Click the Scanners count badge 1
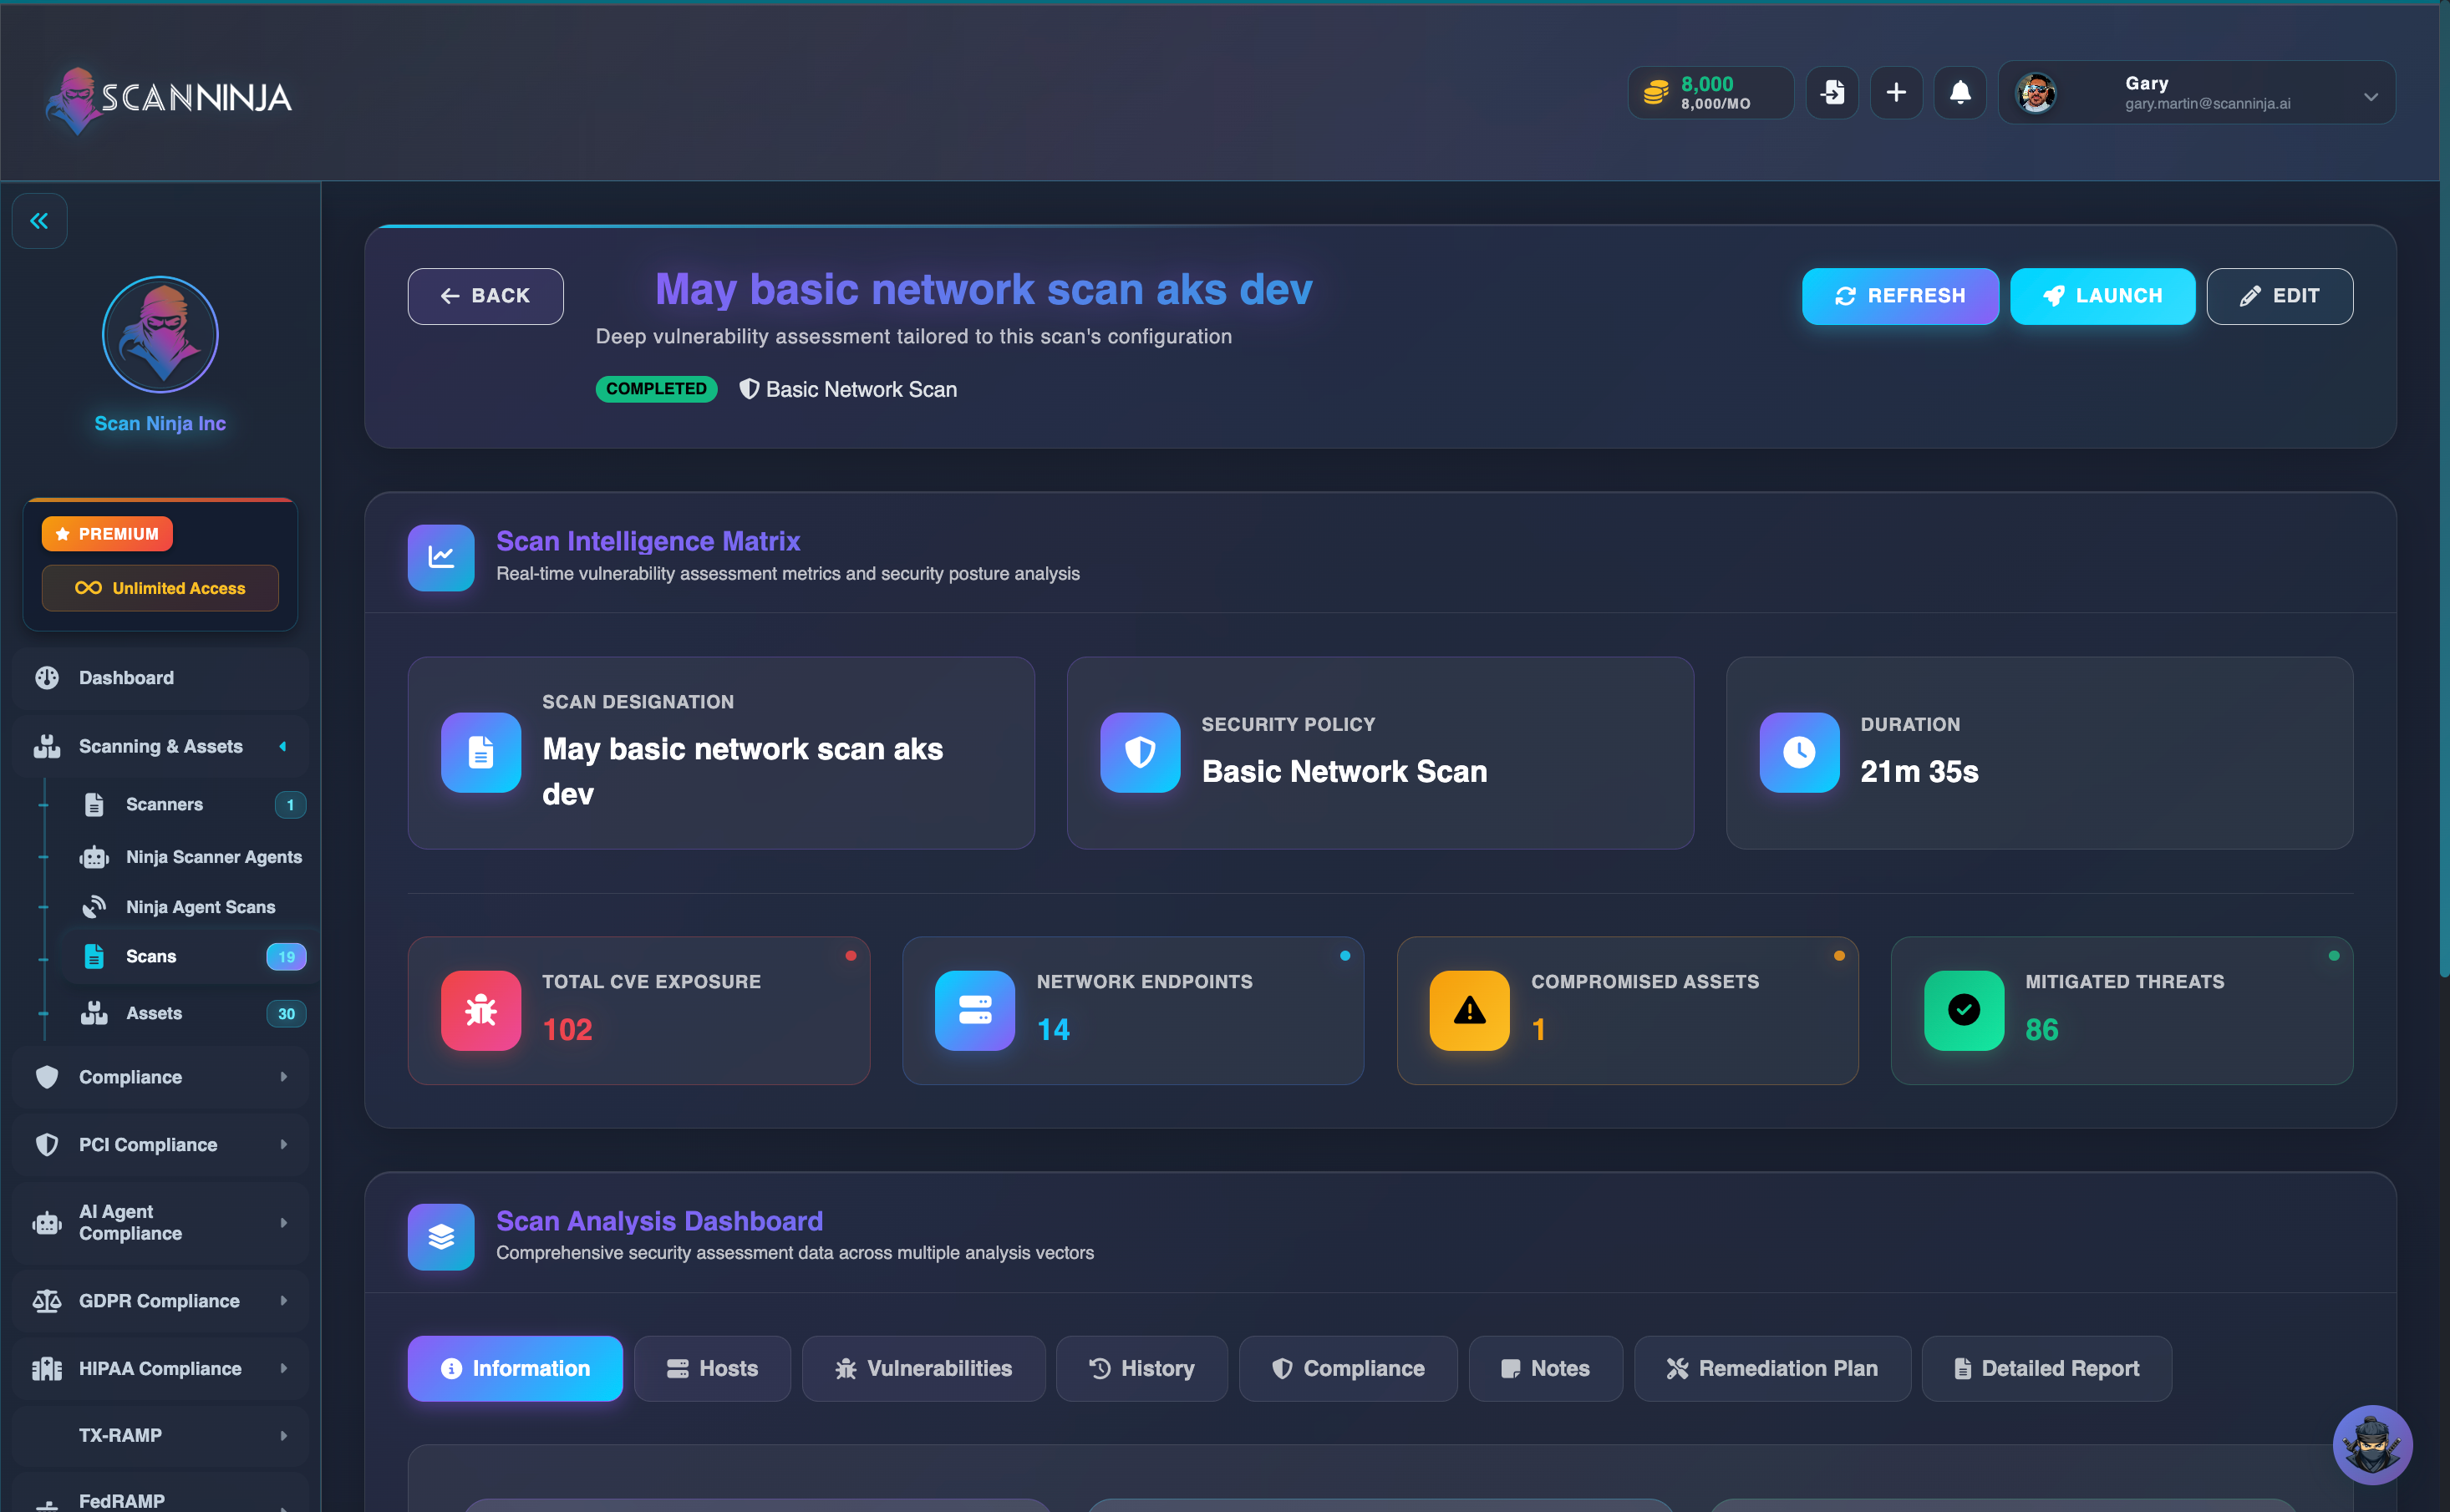 [x=290, y=805]
